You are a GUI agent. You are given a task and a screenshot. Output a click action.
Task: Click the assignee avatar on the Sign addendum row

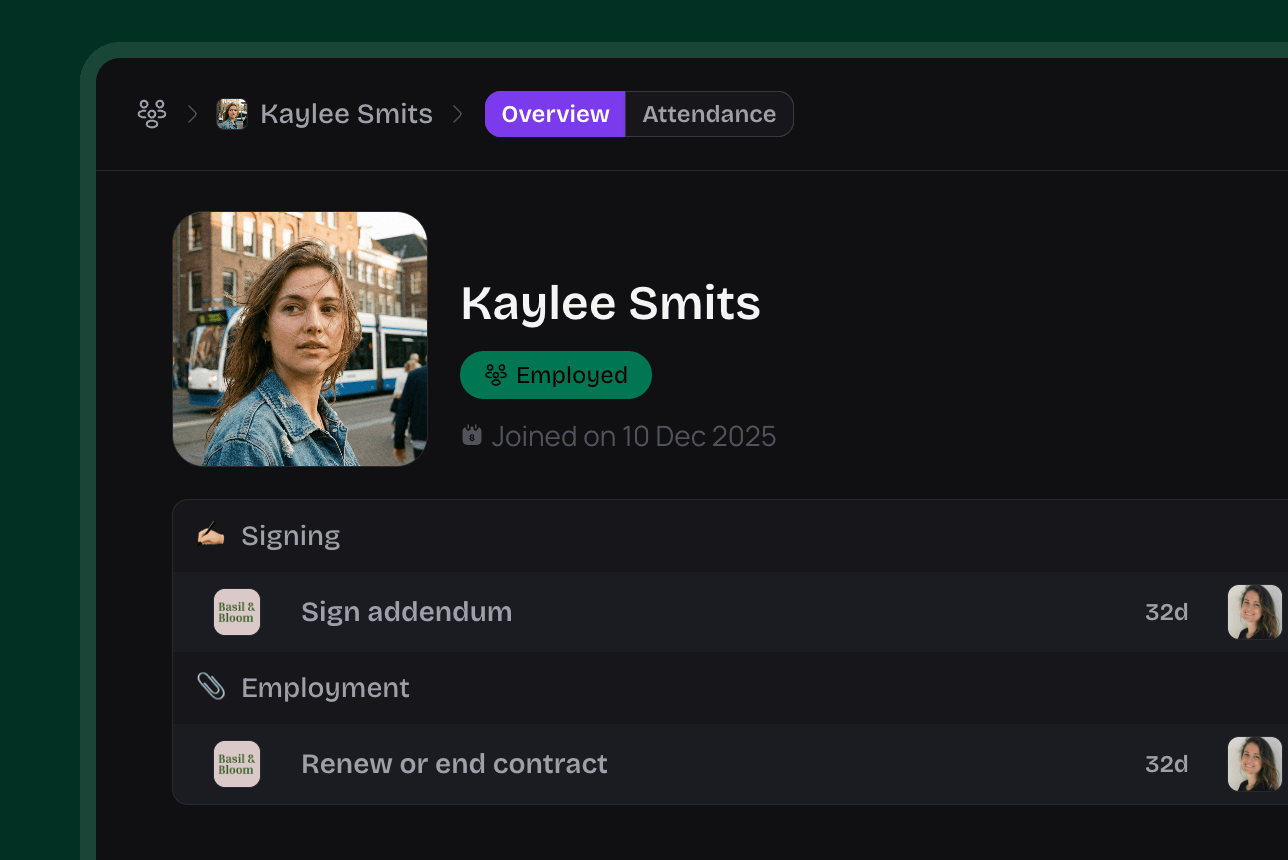[x=1254, y=612]
